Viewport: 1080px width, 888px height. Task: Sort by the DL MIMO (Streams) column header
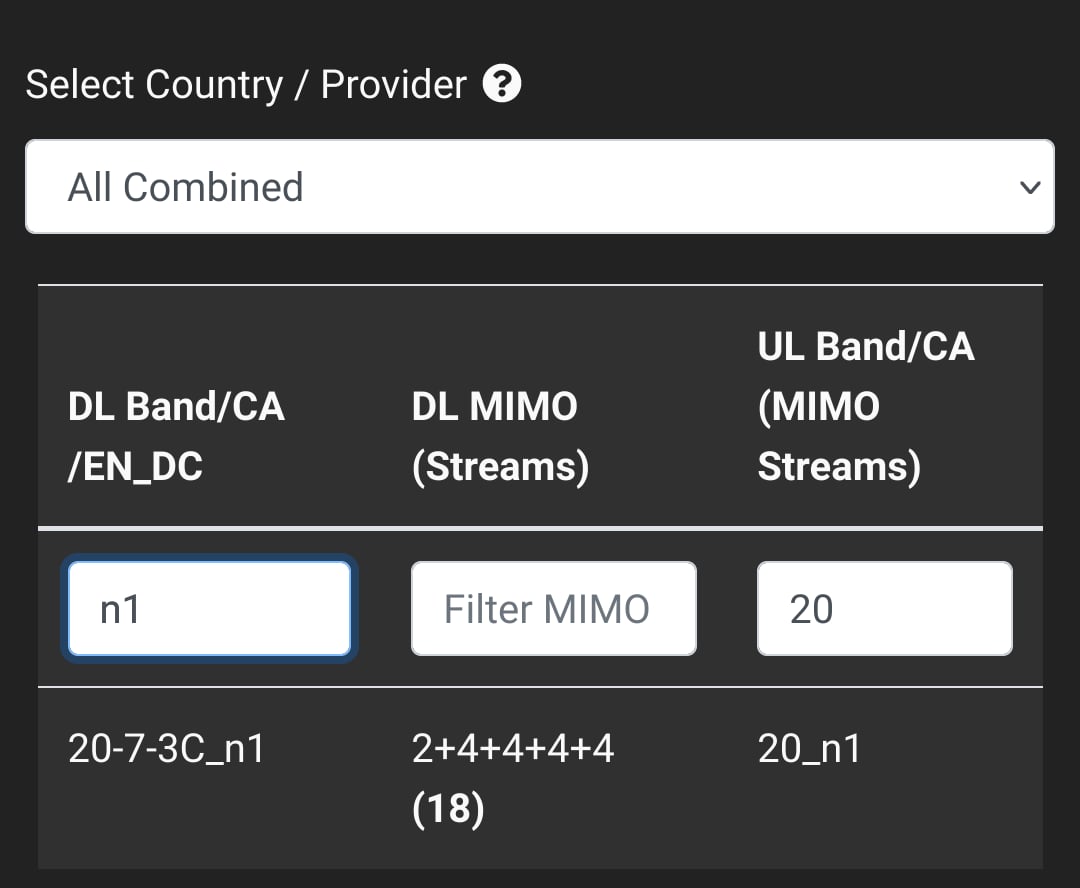501,436
